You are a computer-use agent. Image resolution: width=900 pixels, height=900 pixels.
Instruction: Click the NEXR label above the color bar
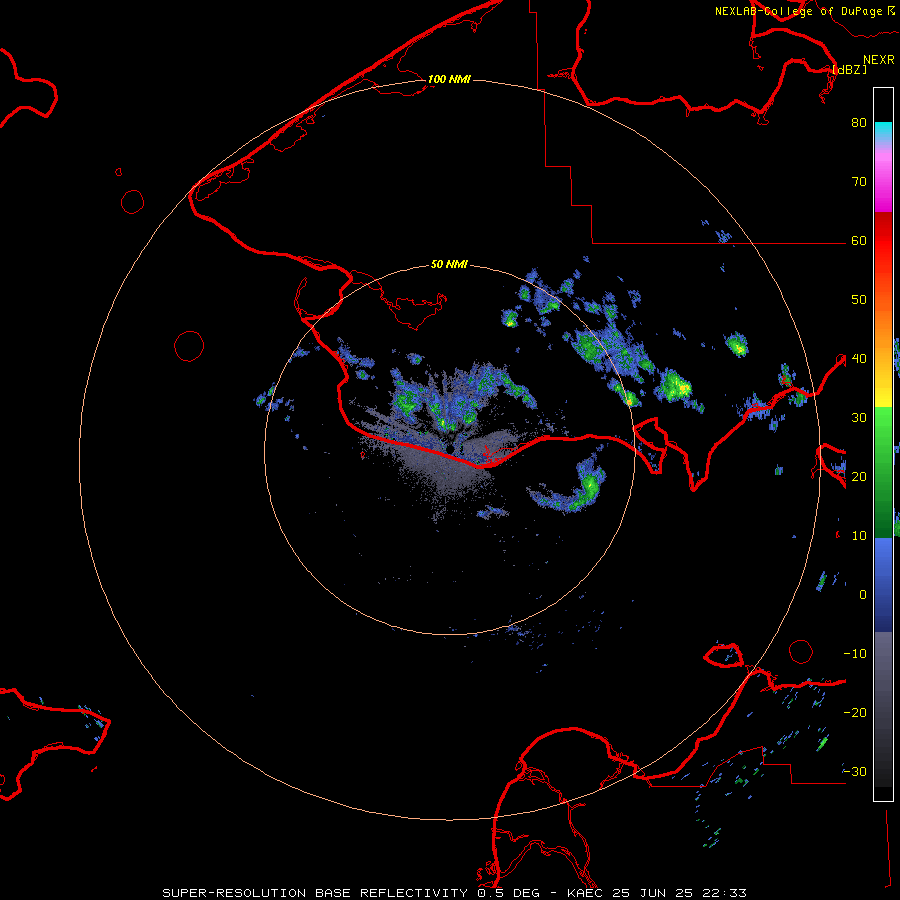(x=878, y=60)
